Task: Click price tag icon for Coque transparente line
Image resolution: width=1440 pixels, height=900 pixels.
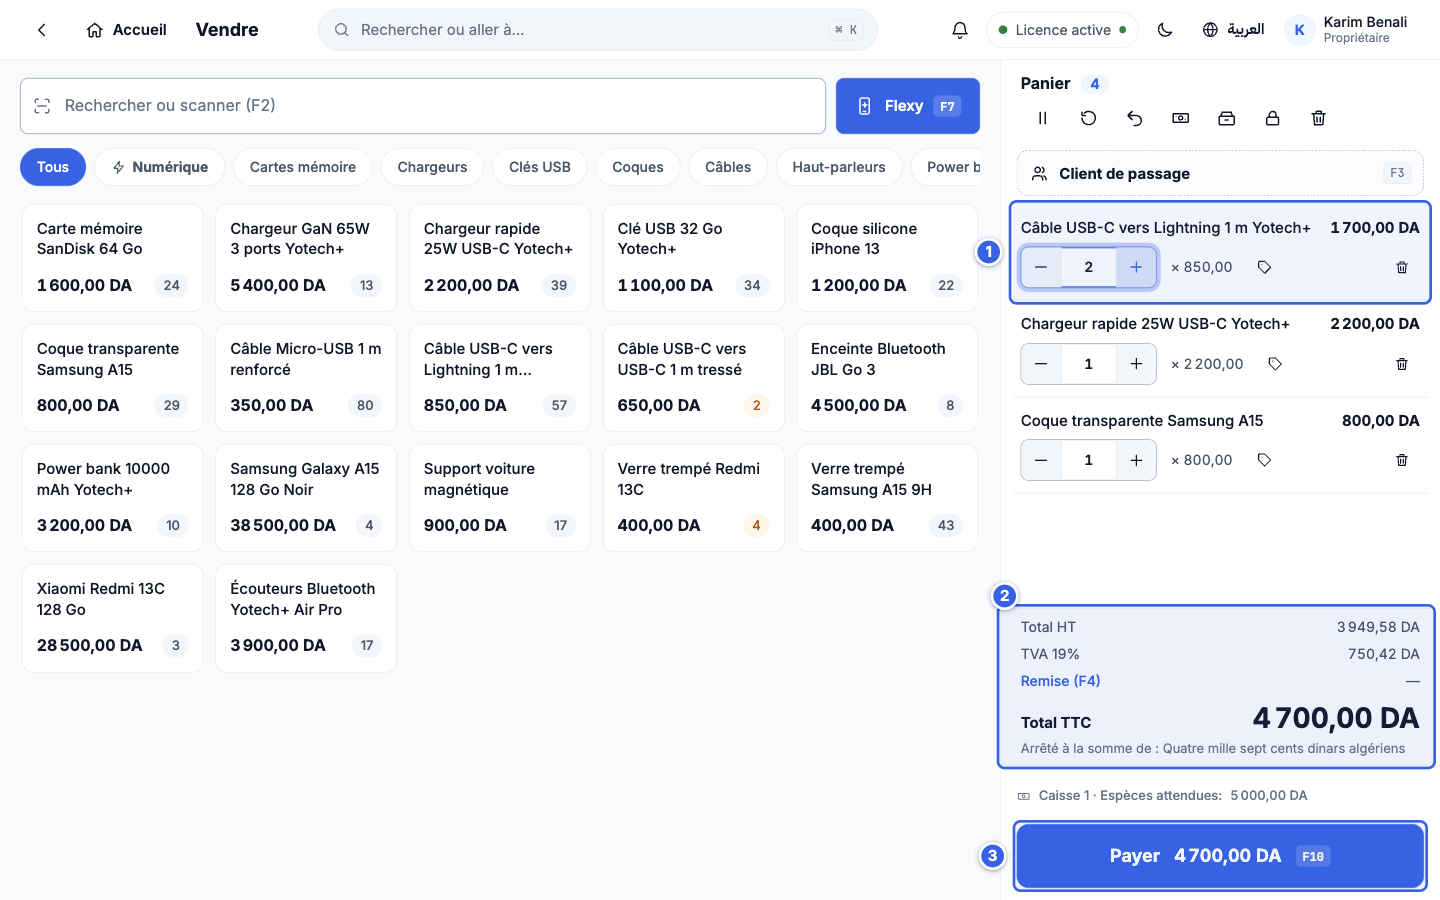Action: 1264,460
